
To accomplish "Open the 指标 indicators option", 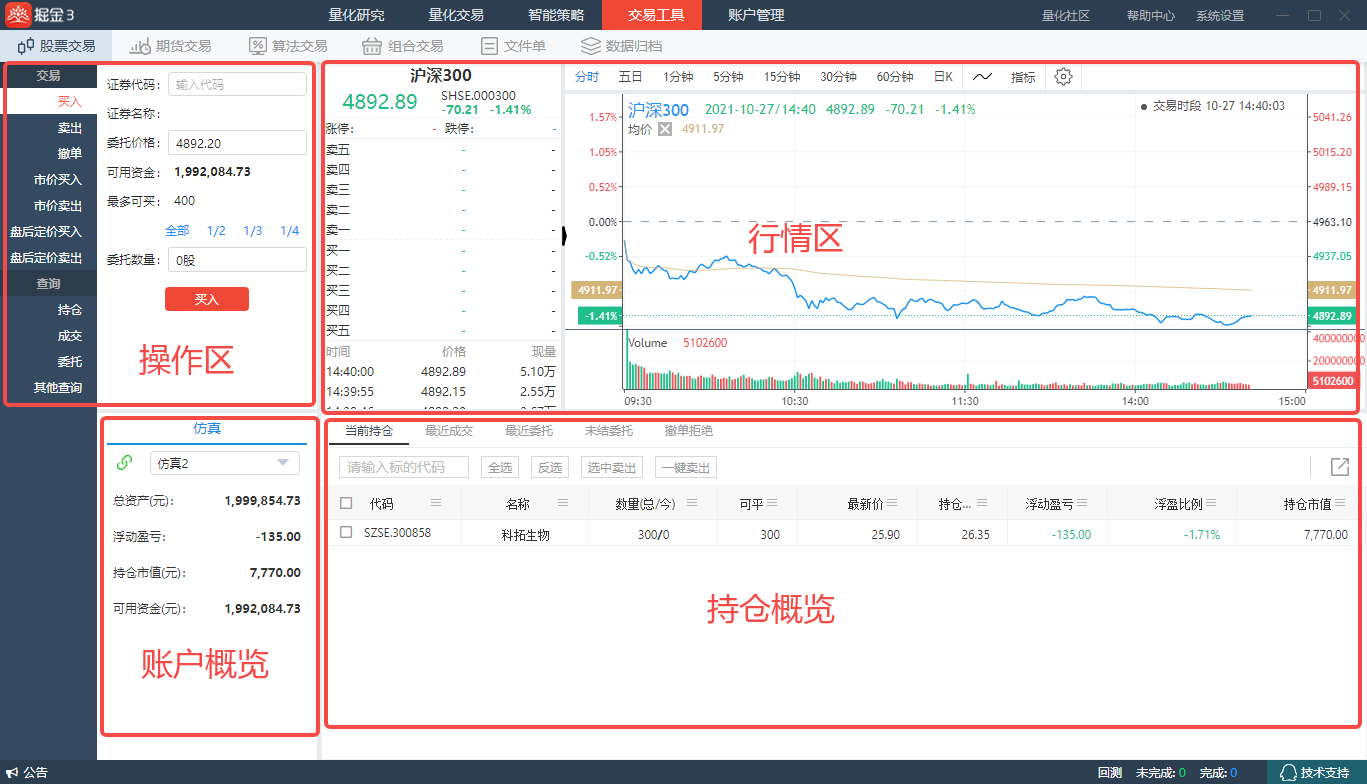I will [1023, 77].
